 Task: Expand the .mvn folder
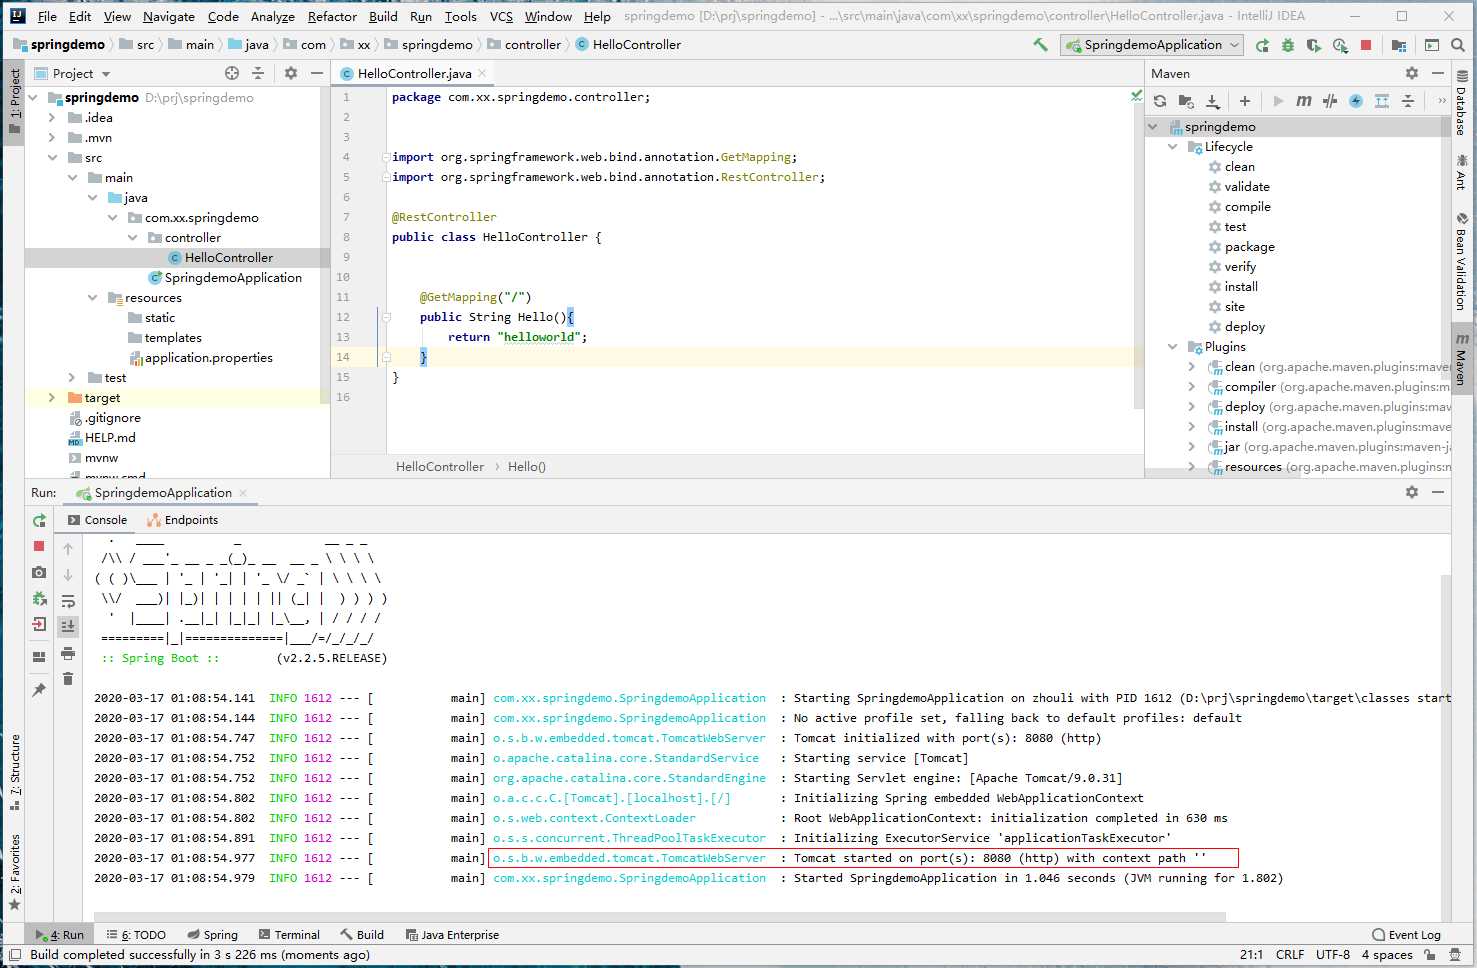(52, 138)
